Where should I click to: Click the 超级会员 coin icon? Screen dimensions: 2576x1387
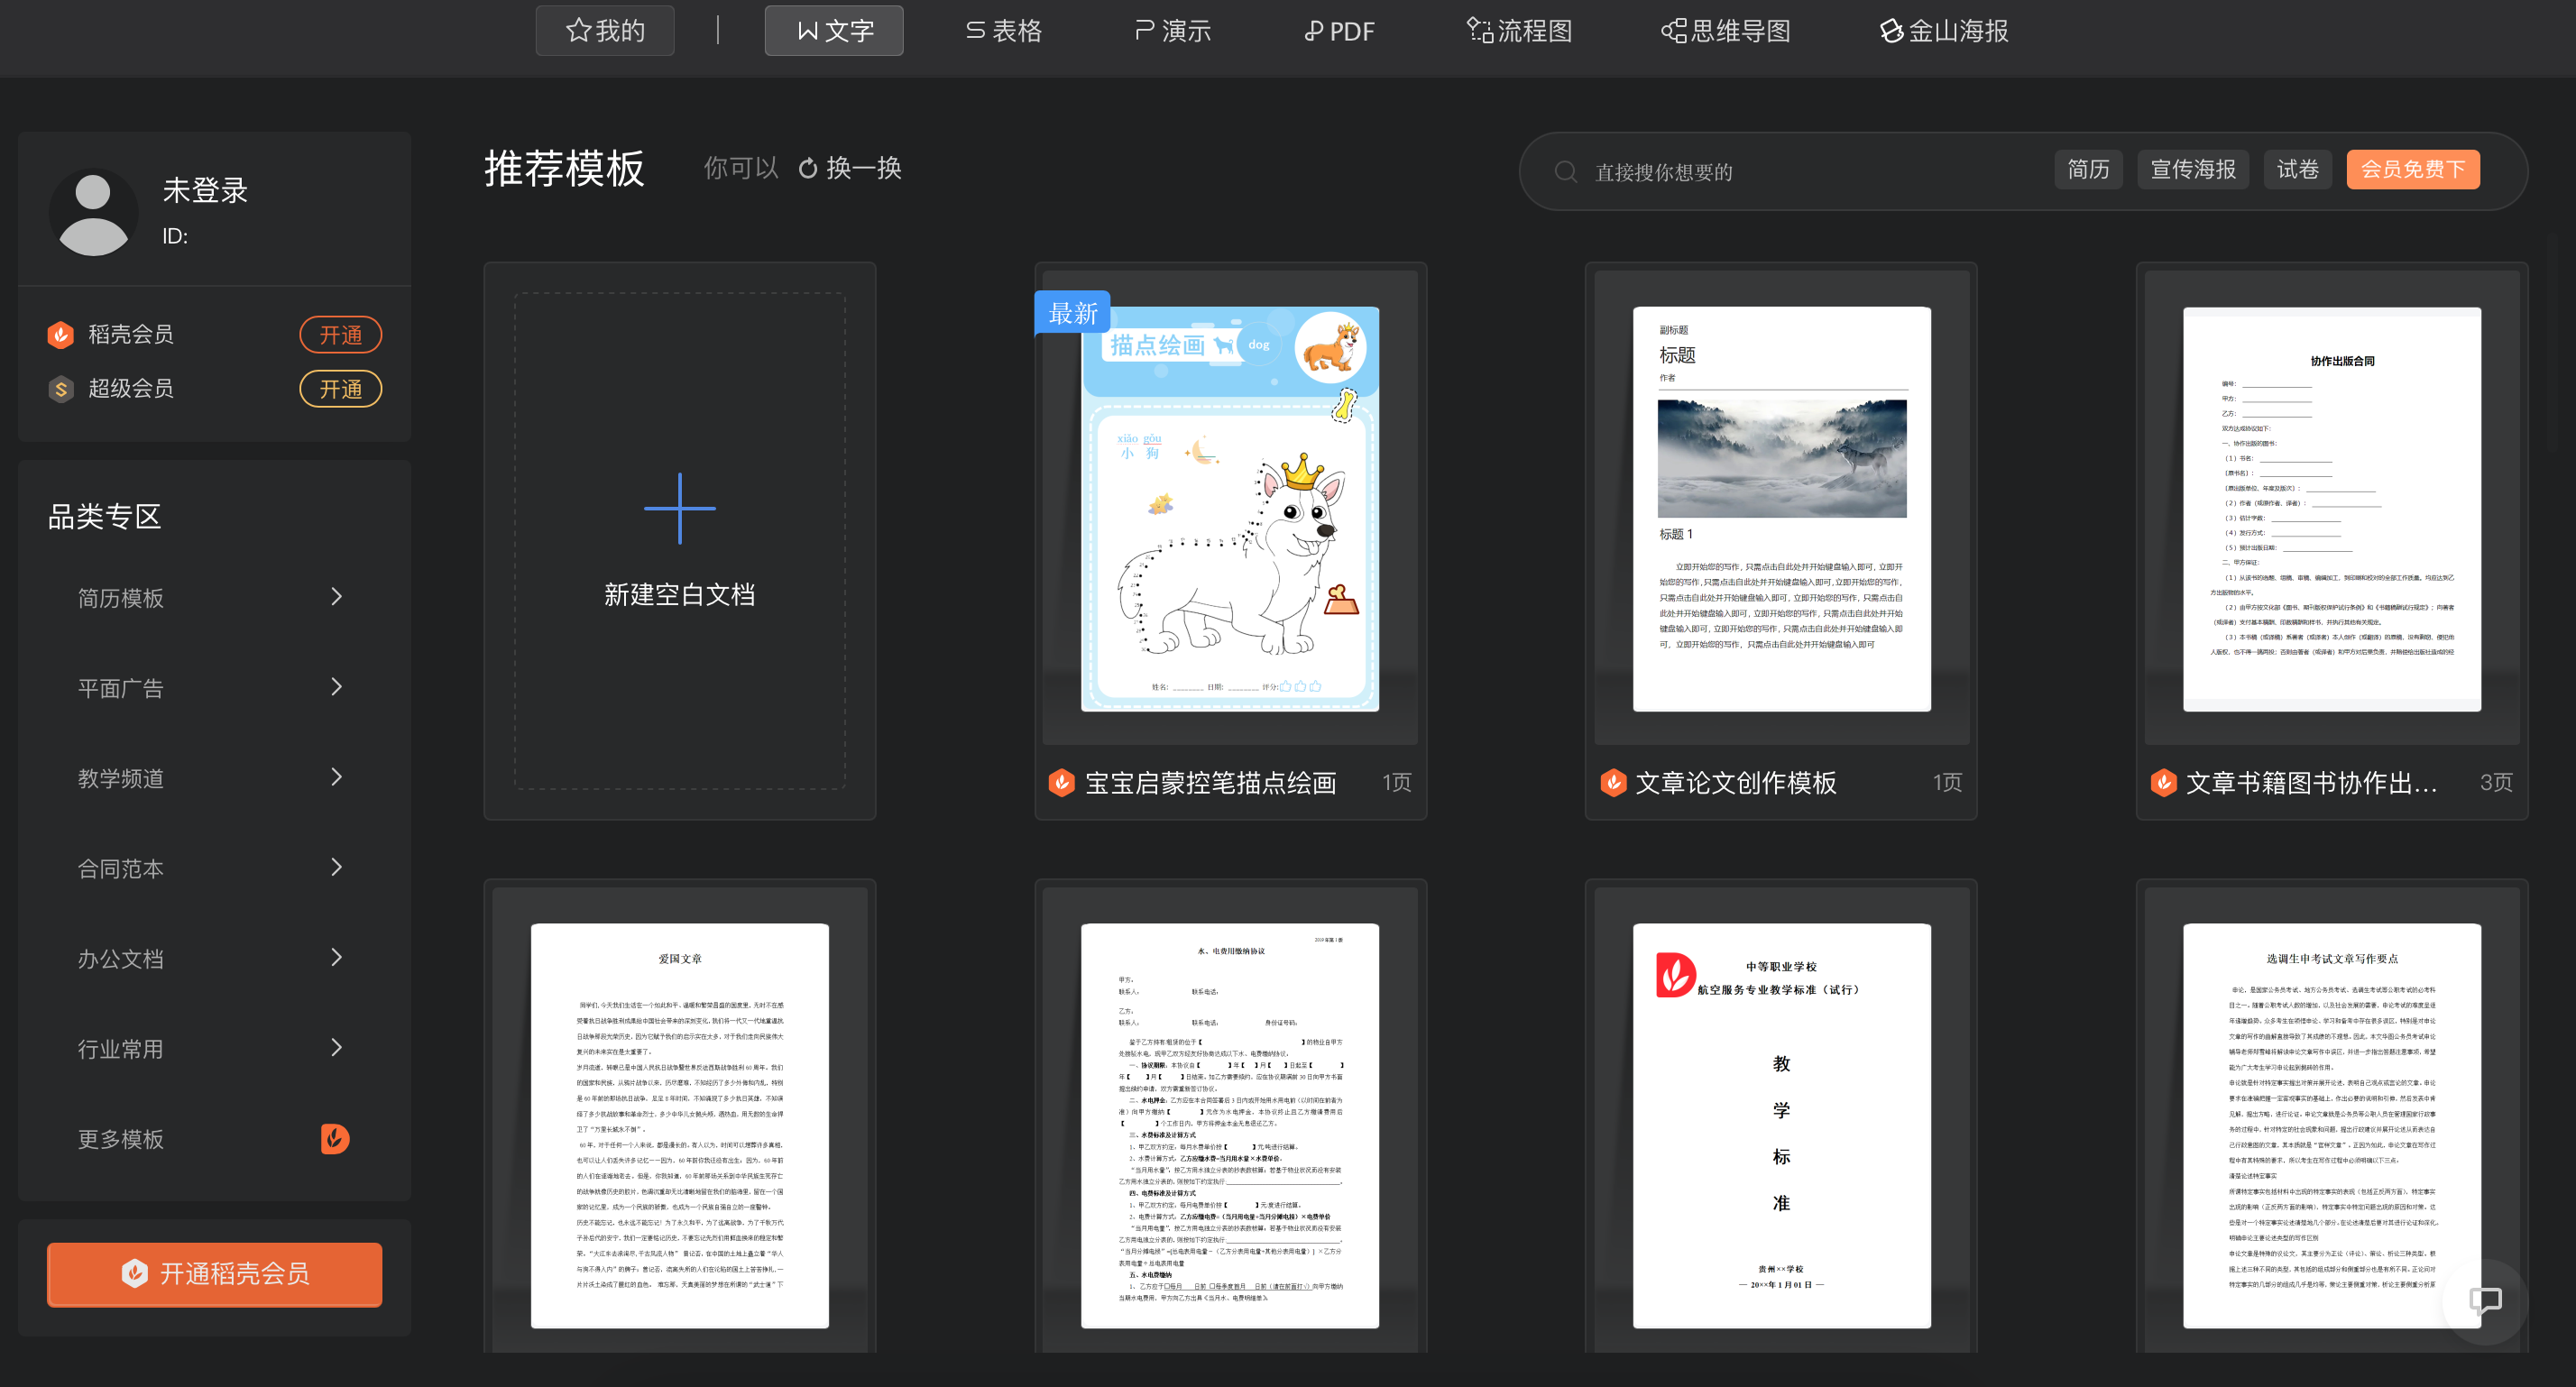pyautogui.click(x=61, y=388)
